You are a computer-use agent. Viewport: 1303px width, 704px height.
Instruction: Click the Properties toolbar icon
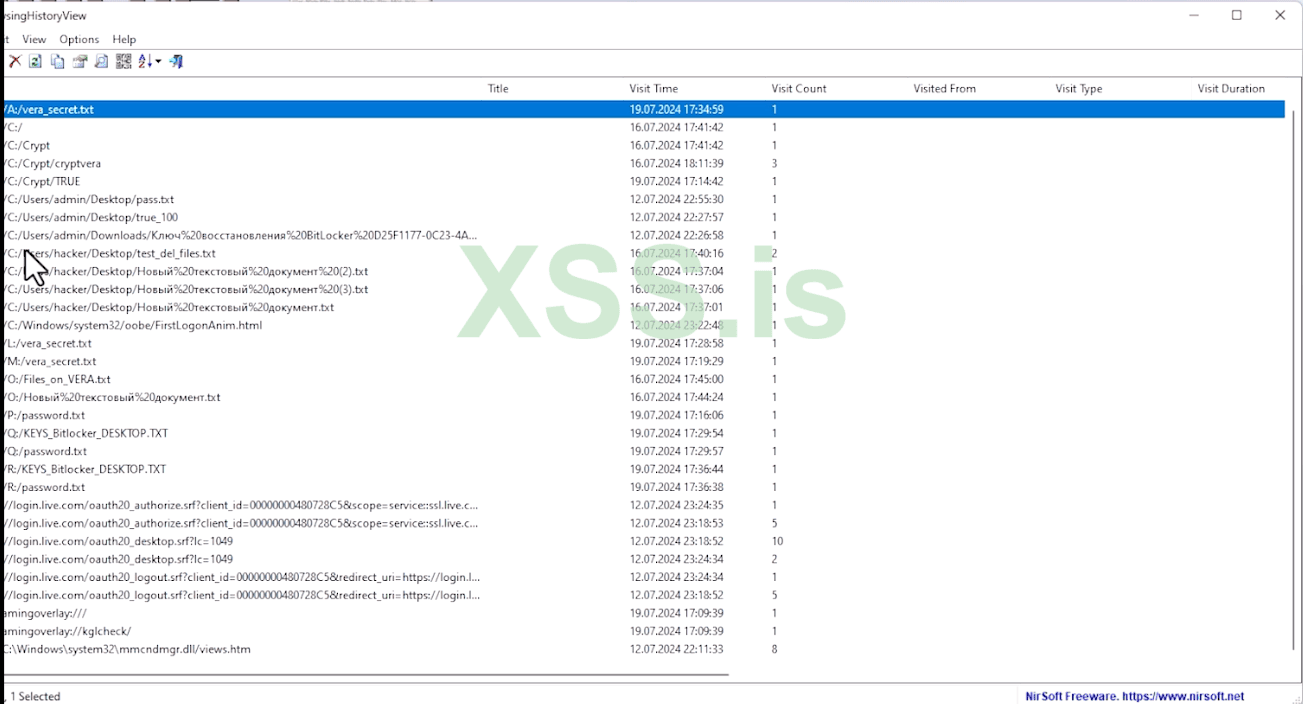80,62
